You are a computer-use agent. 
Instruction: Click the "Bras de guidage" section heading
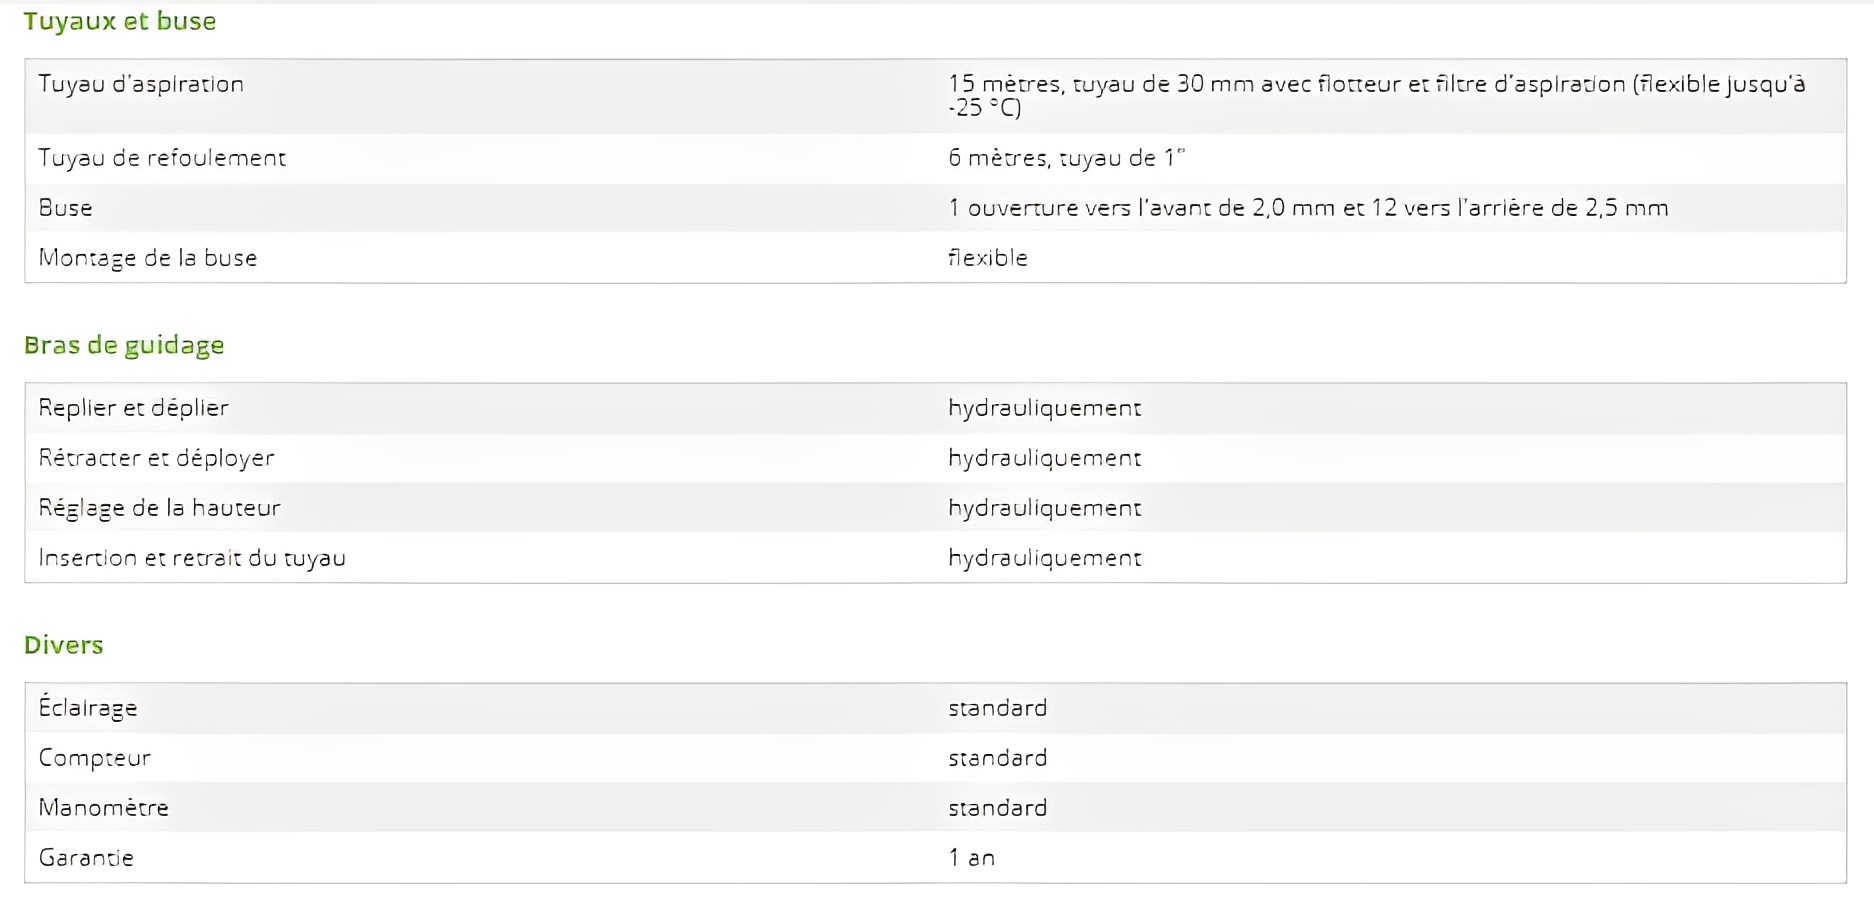(124, 345)
